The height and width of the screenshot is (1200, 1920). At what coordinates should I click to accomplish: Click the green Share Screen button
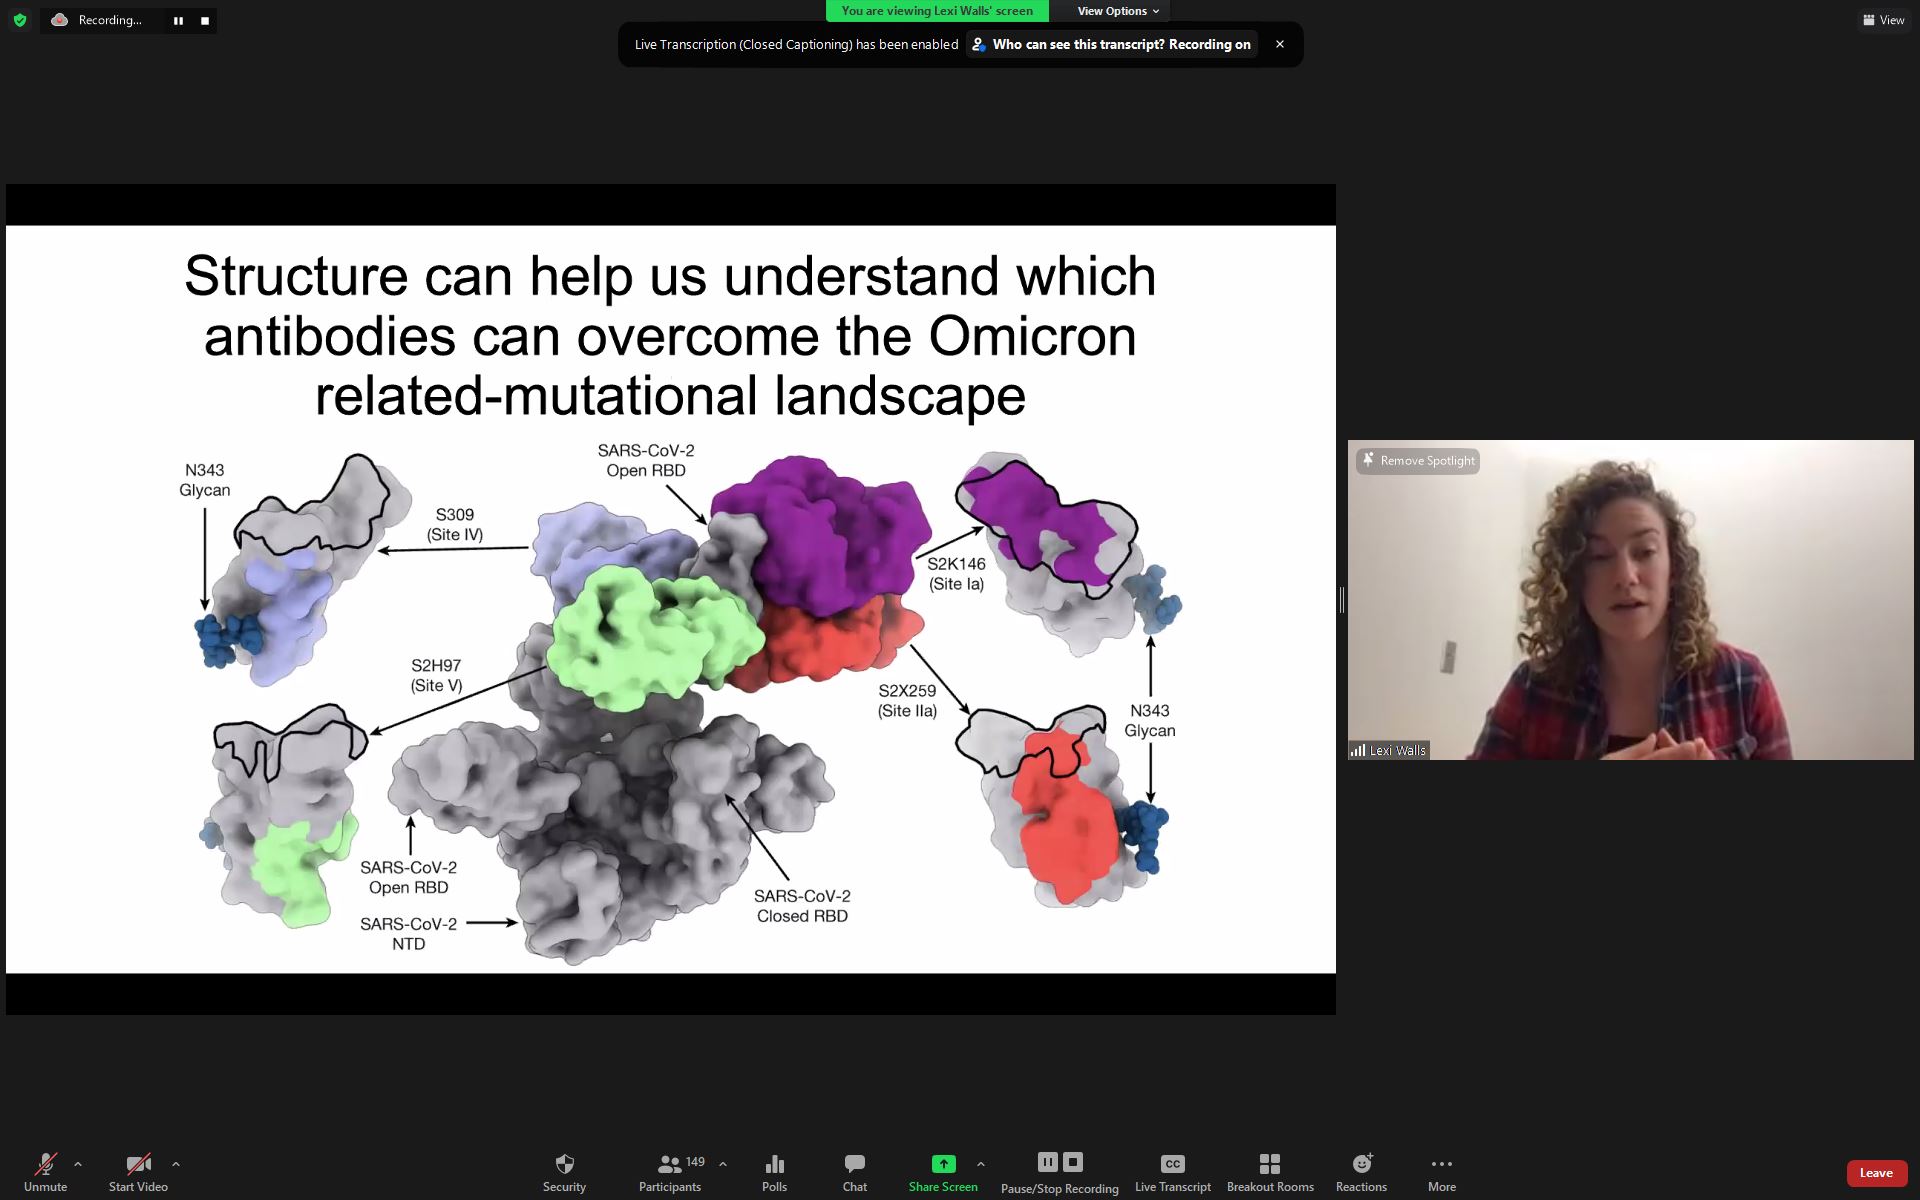943,1172
